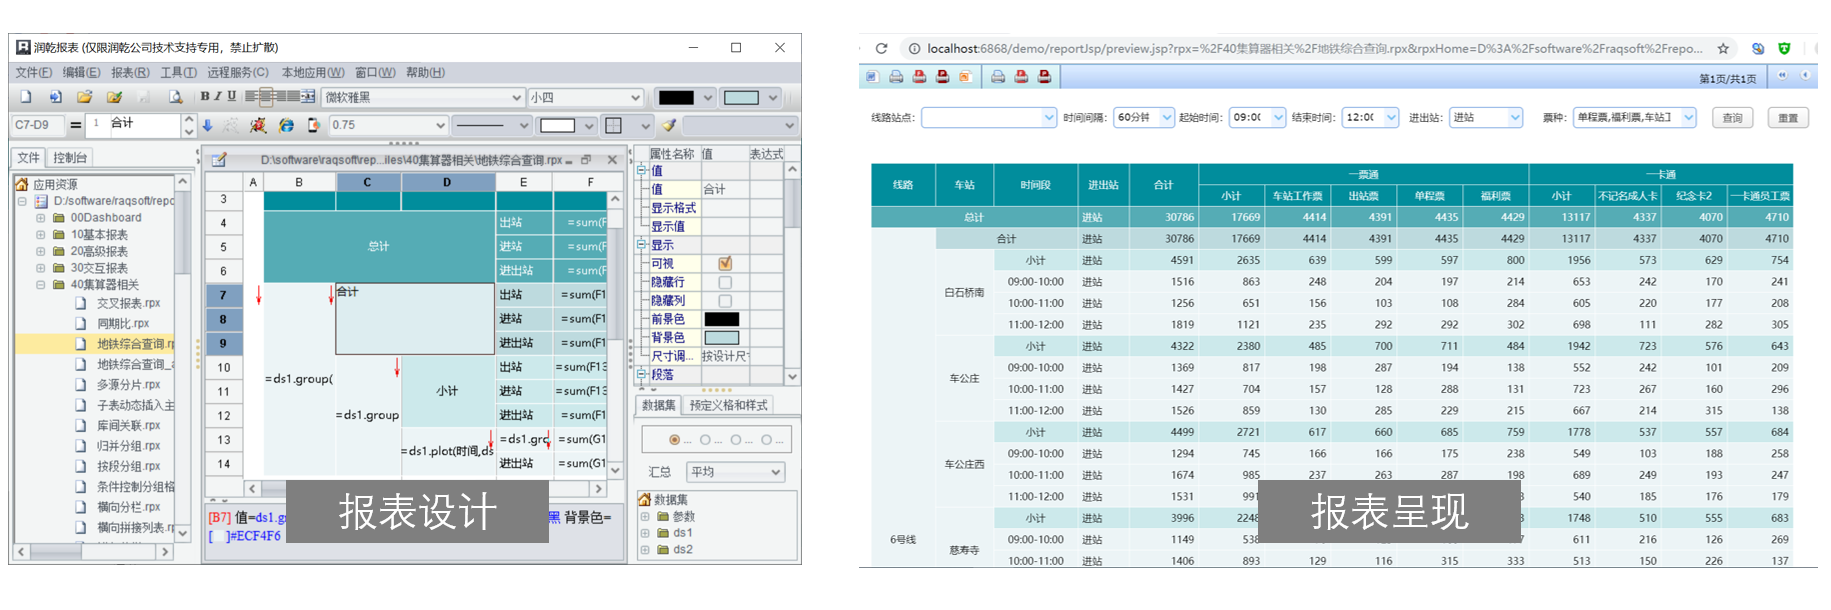Click the 查询 query button
The width and height of the screenshot is (1831, 610).
tap(1732, 118)
